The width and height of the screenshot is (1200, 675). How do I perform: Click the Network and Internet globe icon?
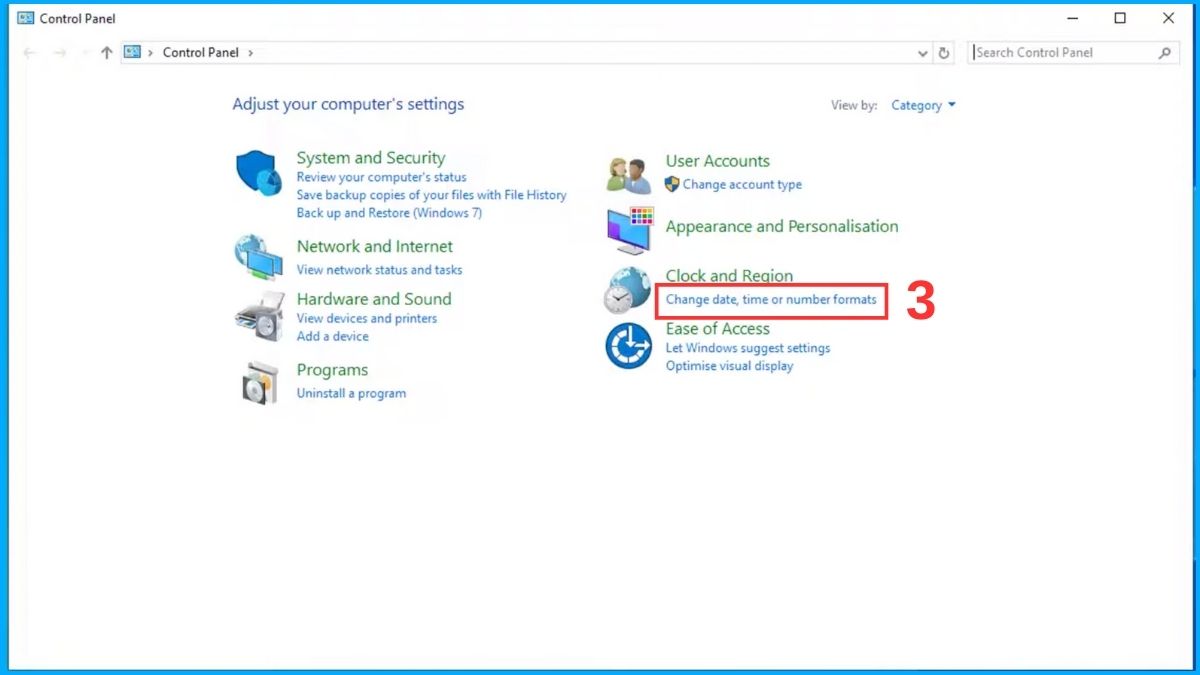(x=258, y=258)
